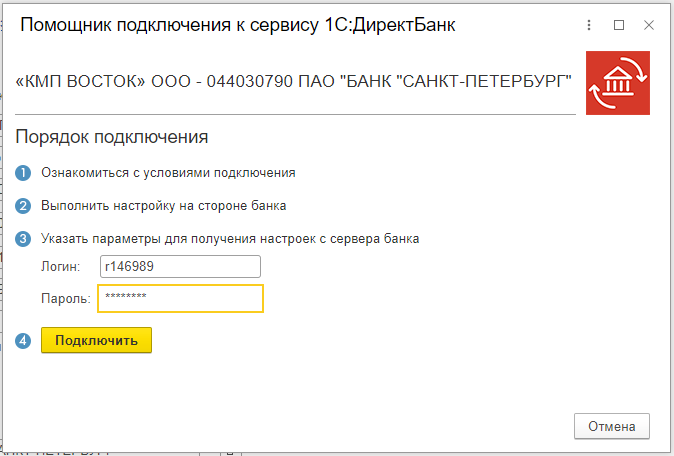Click the step 2 number circle

coord(24,206)
